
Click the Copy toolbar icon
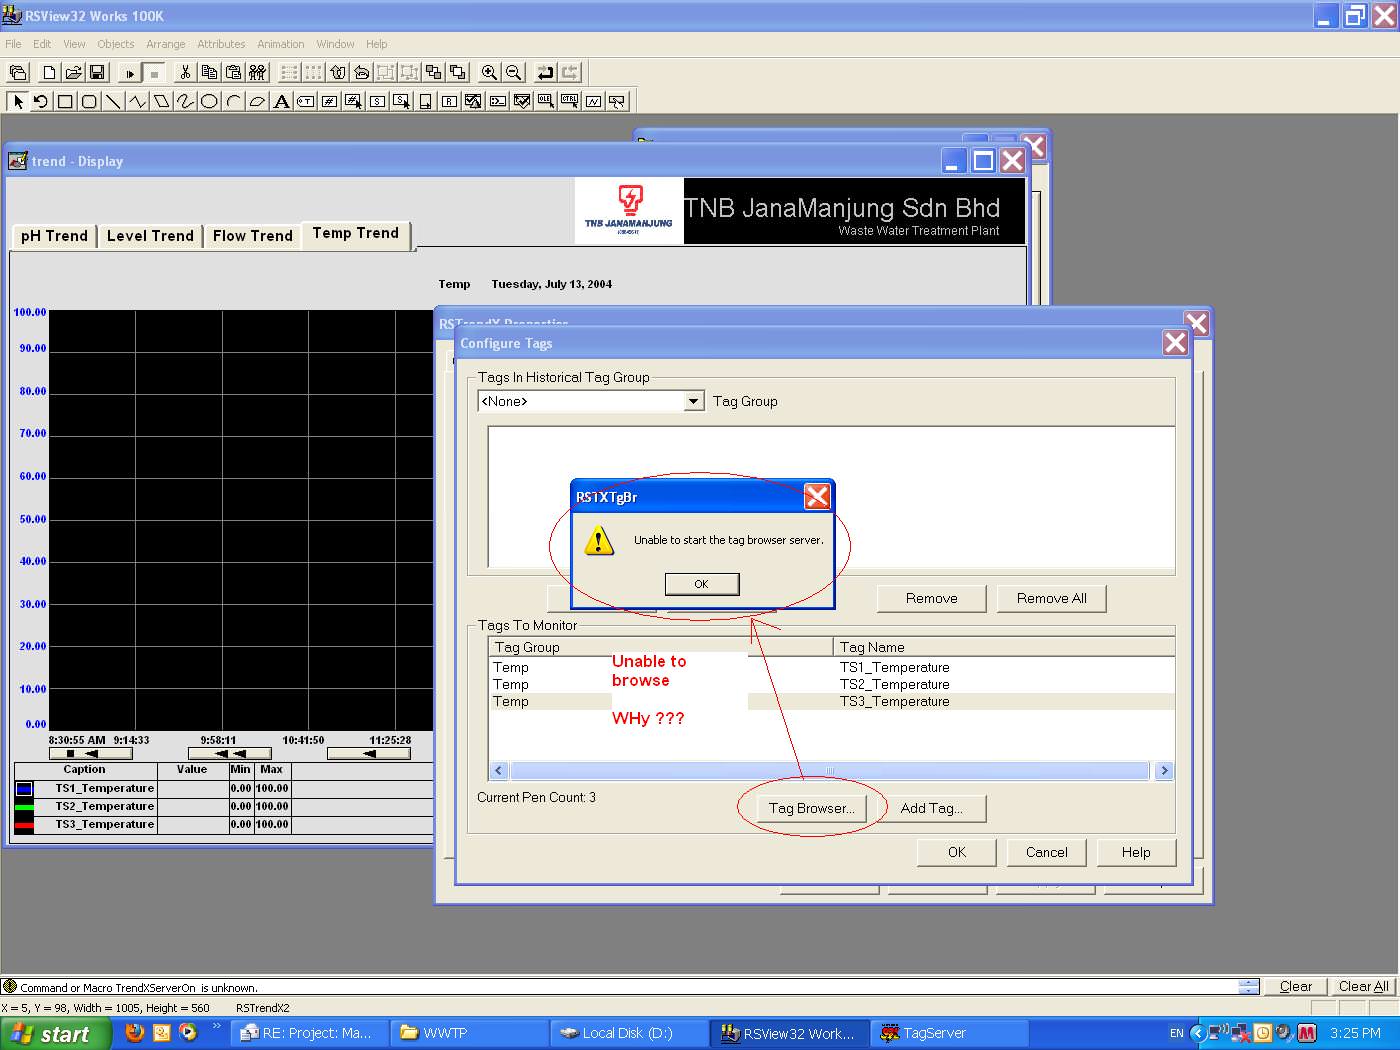(x=209, y=72)
